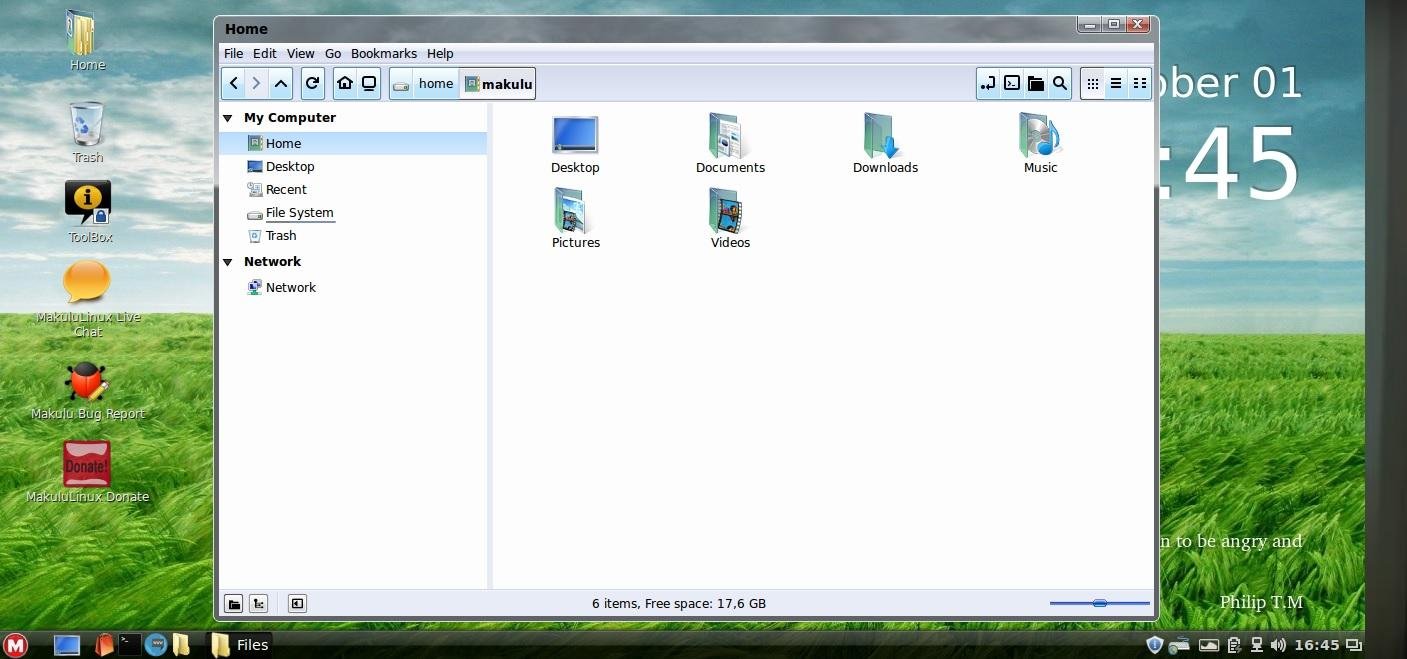Click the back navigation button
The image size is (1407, 659).
coord(233,83)
